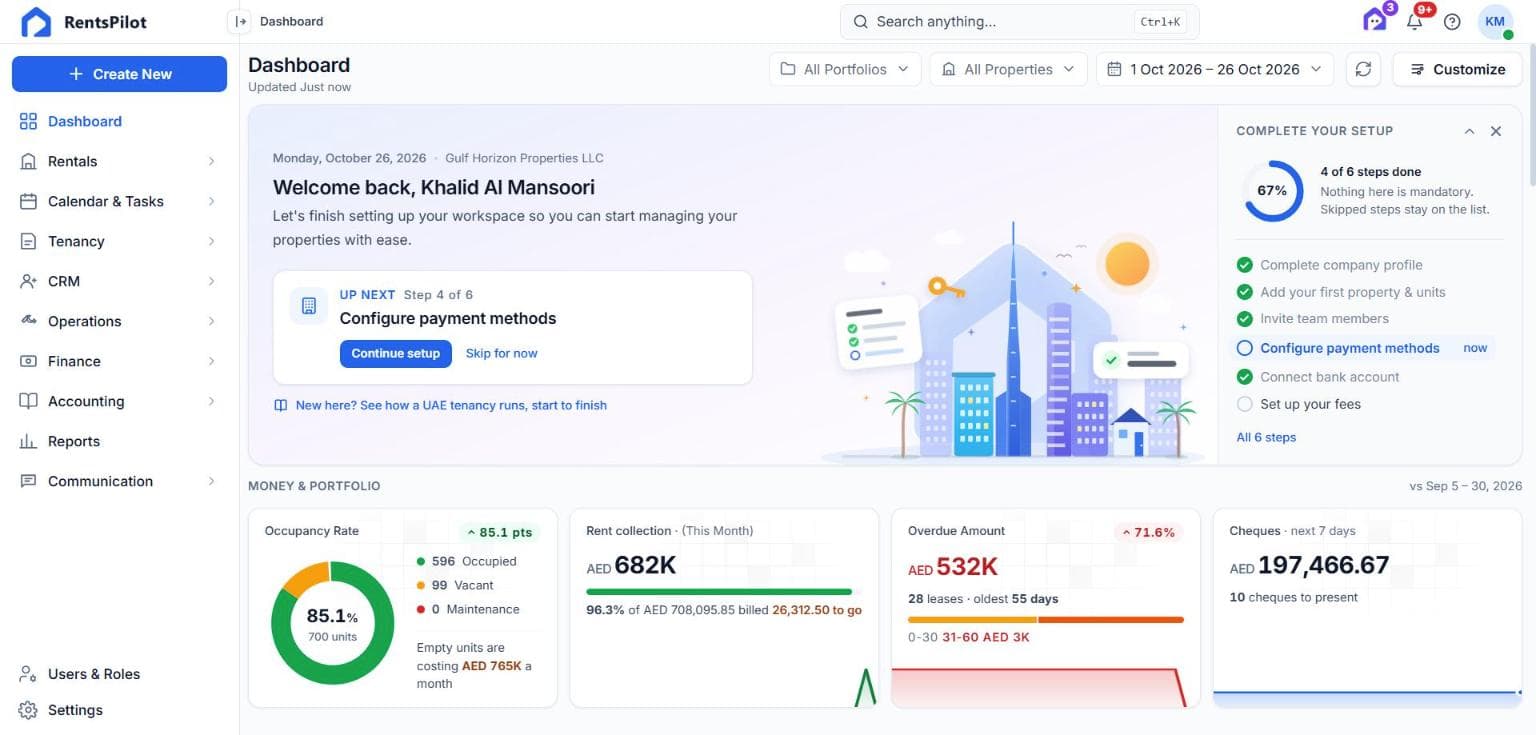The width and height of the screenshot is (1536, 735).
Task: Click the Rent collection green progress bar
Action: [719, 591]
